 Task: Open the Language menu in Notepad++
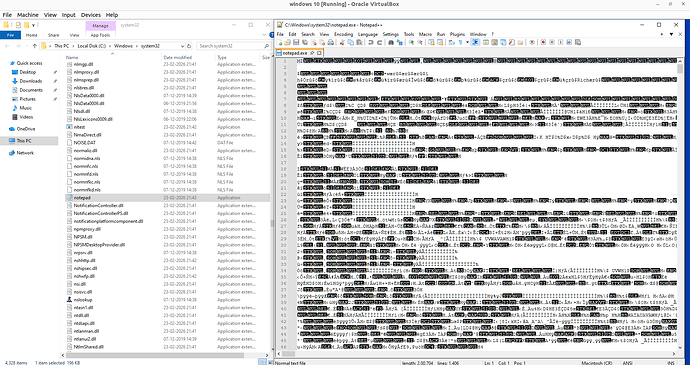[x=367, y=34]
